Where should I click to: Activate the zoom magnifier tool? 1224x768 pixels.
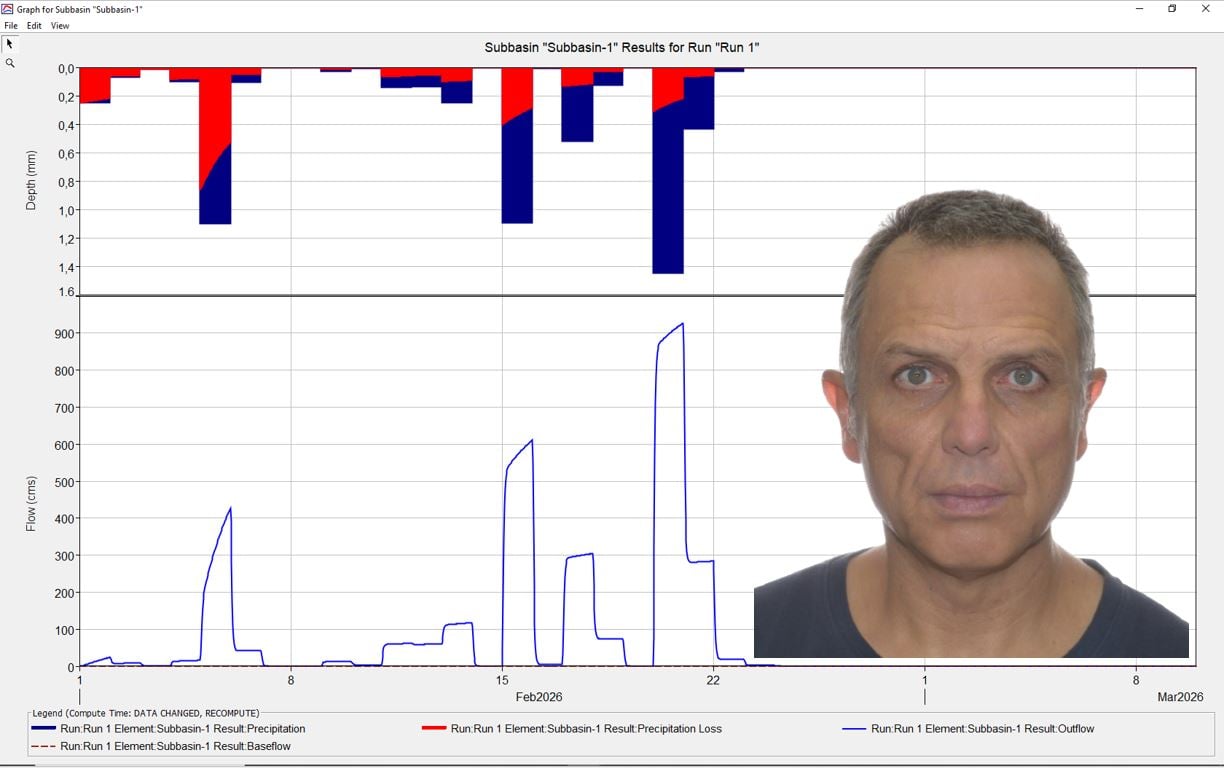pyautogui.click(x=10, y=63)
